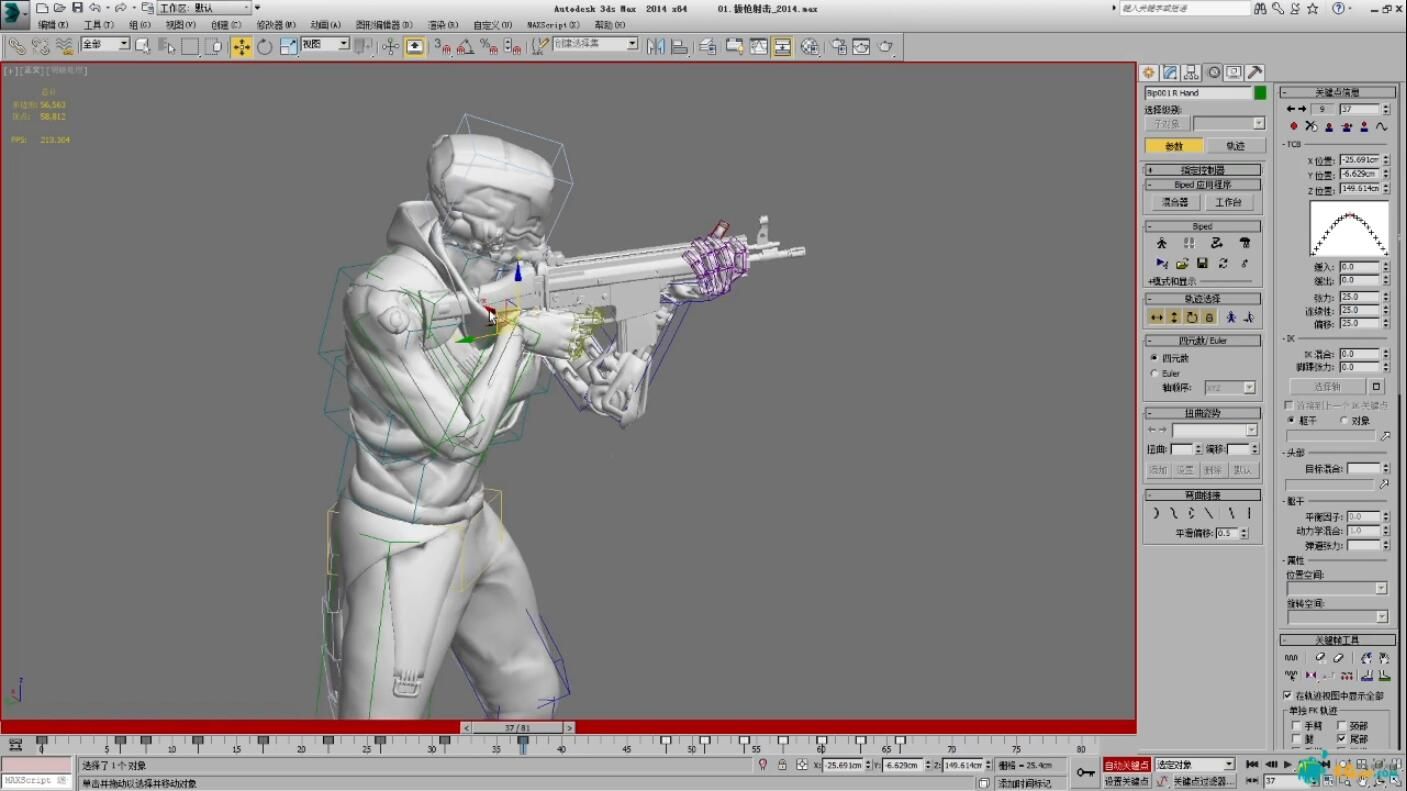1407x791 pixels.
Task: Enable the 腿 FK track checkbox
Action: [1297, 739]
